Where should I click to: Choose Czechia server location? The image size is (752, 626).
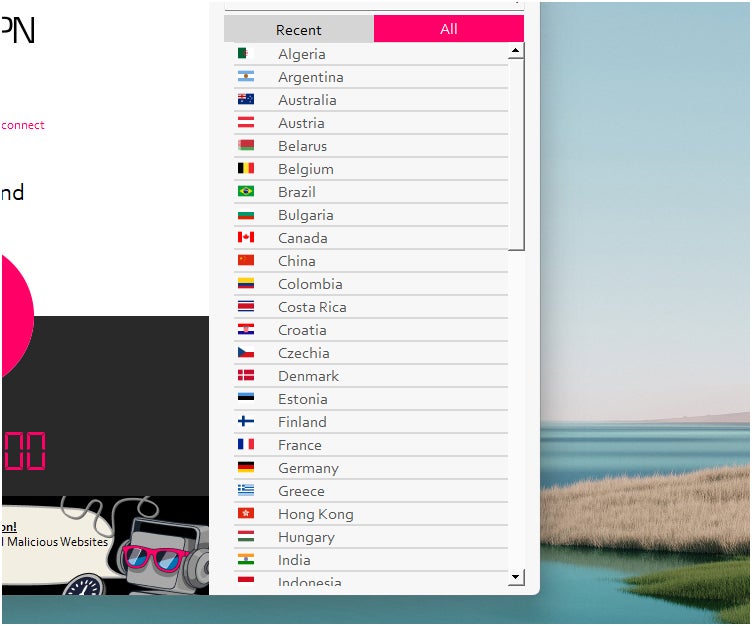pos(304,354)
